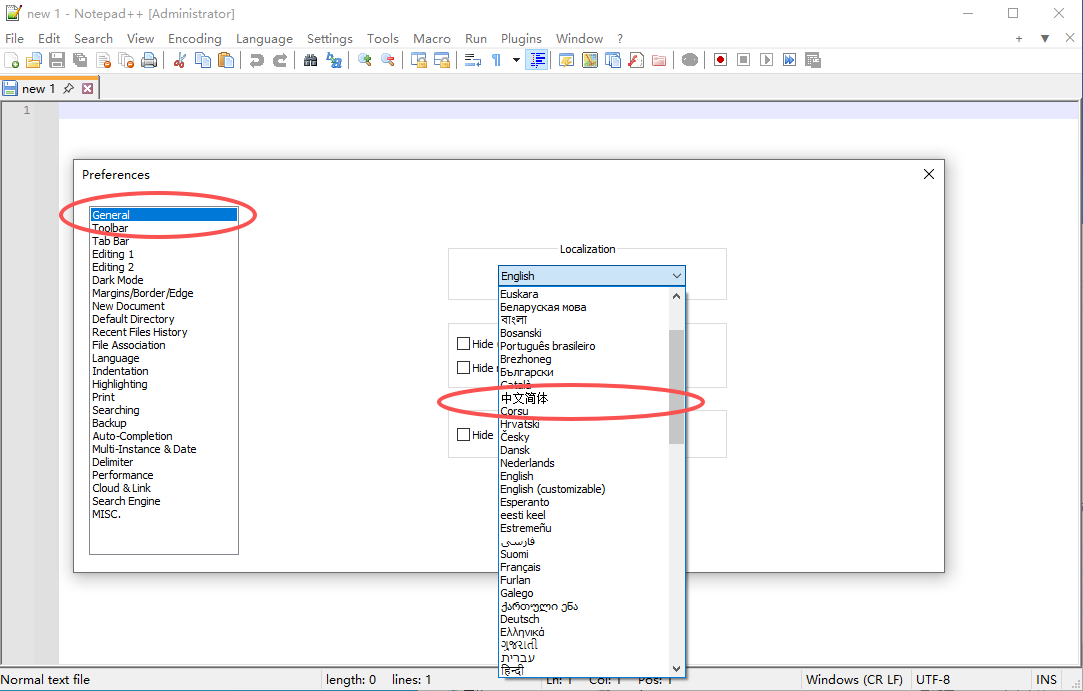
Task: Click the Print toolbar icon
Action: 149,60
